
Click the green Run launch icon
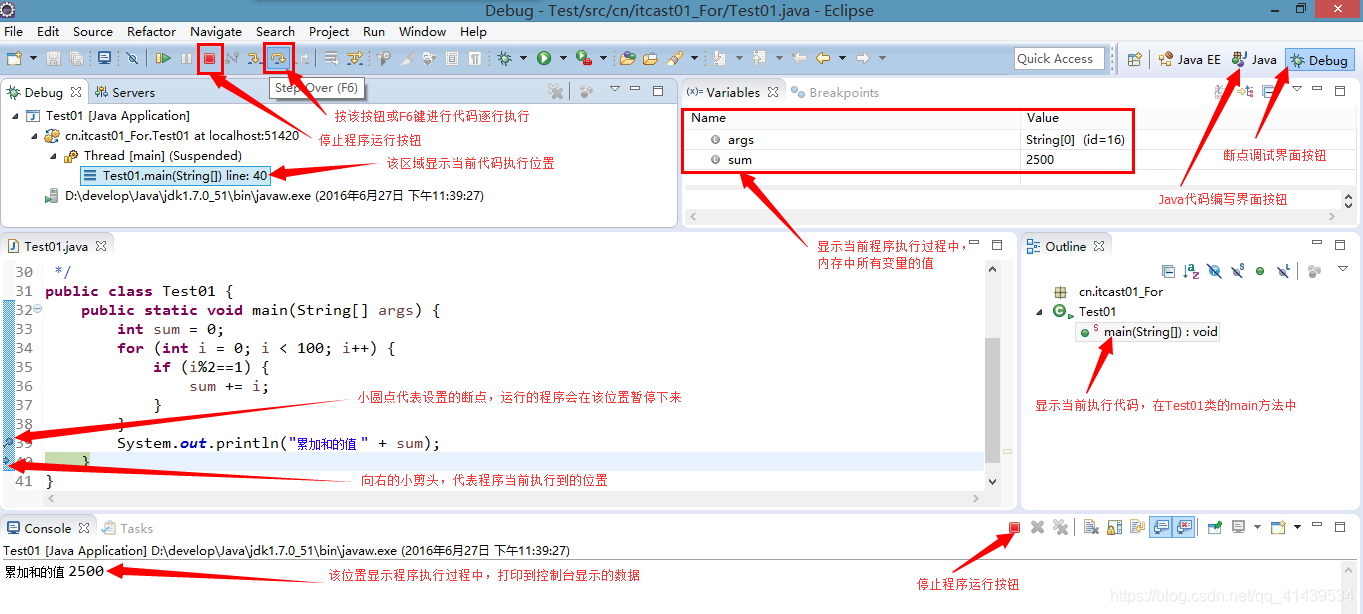click(x=544, y=58)
